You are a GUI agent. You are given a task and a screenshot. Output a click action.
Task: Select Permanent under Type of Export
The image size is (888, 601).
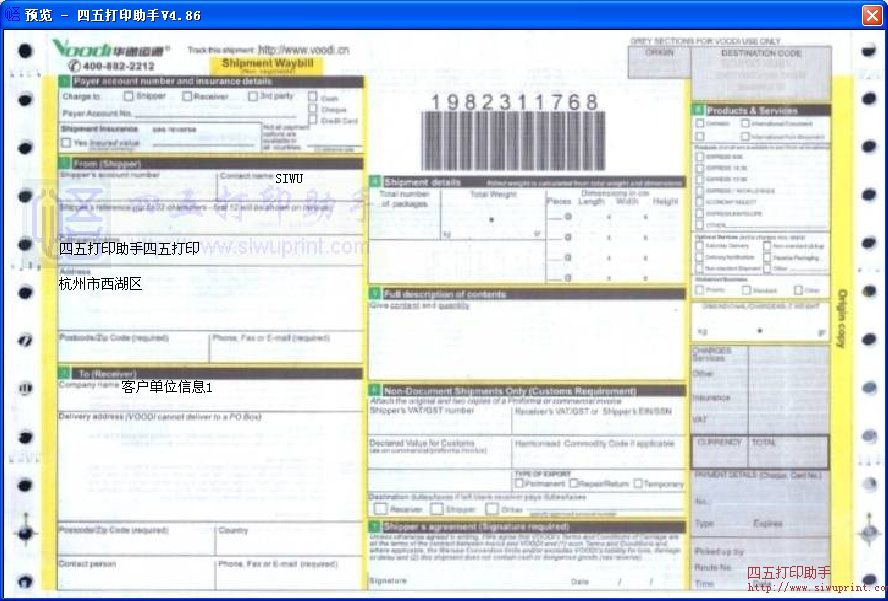[x=519, y=484]
